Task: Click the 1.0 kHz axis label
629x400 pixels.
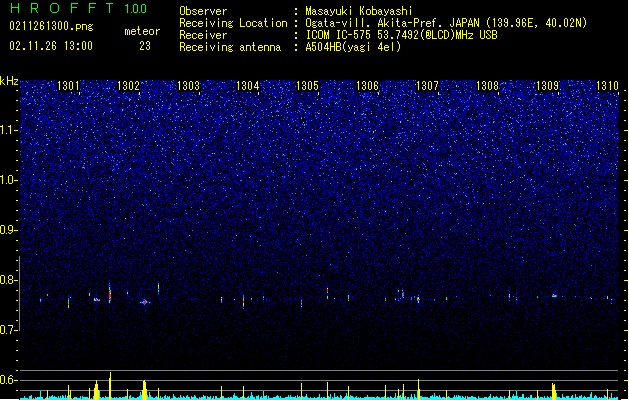Action: [x=8, y=180]
